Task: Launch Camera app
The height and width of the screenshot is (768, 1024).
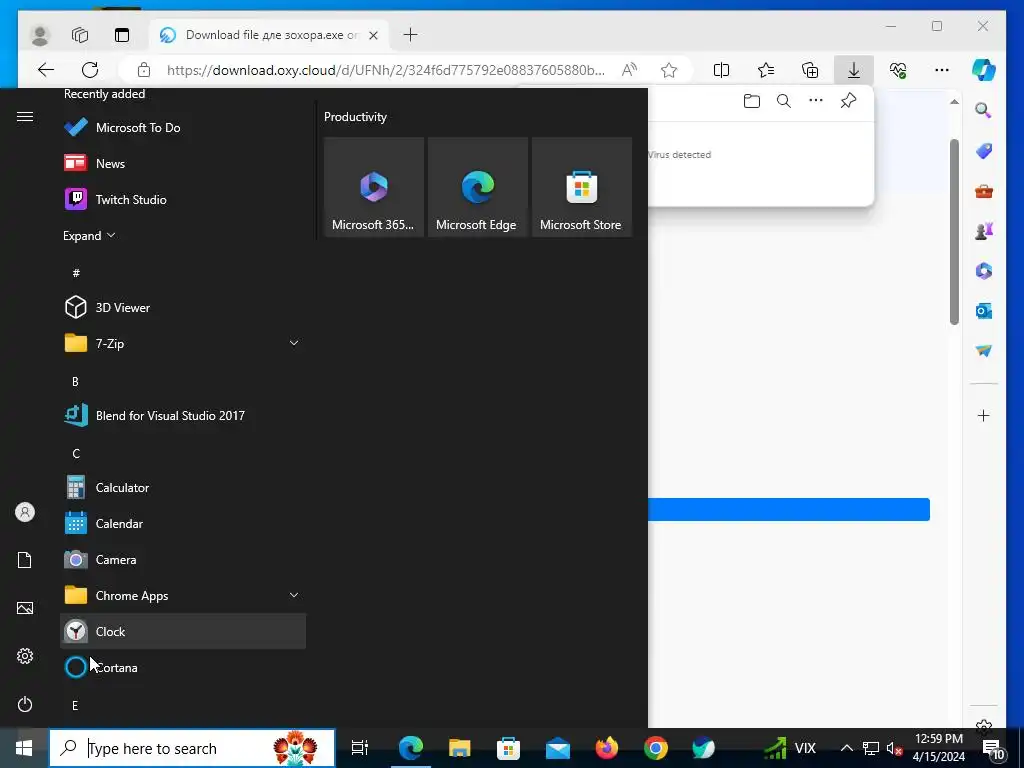Action: click(183, 559)
